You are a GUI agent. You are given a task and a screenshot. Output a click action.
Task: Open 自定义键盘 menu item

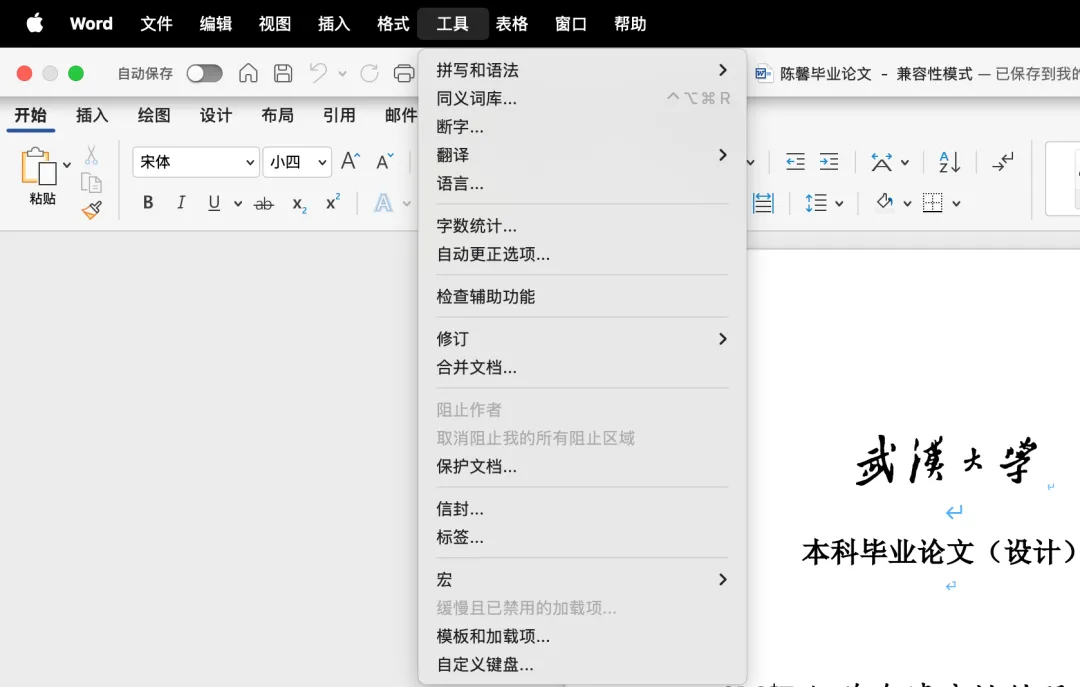pos(582,664)
